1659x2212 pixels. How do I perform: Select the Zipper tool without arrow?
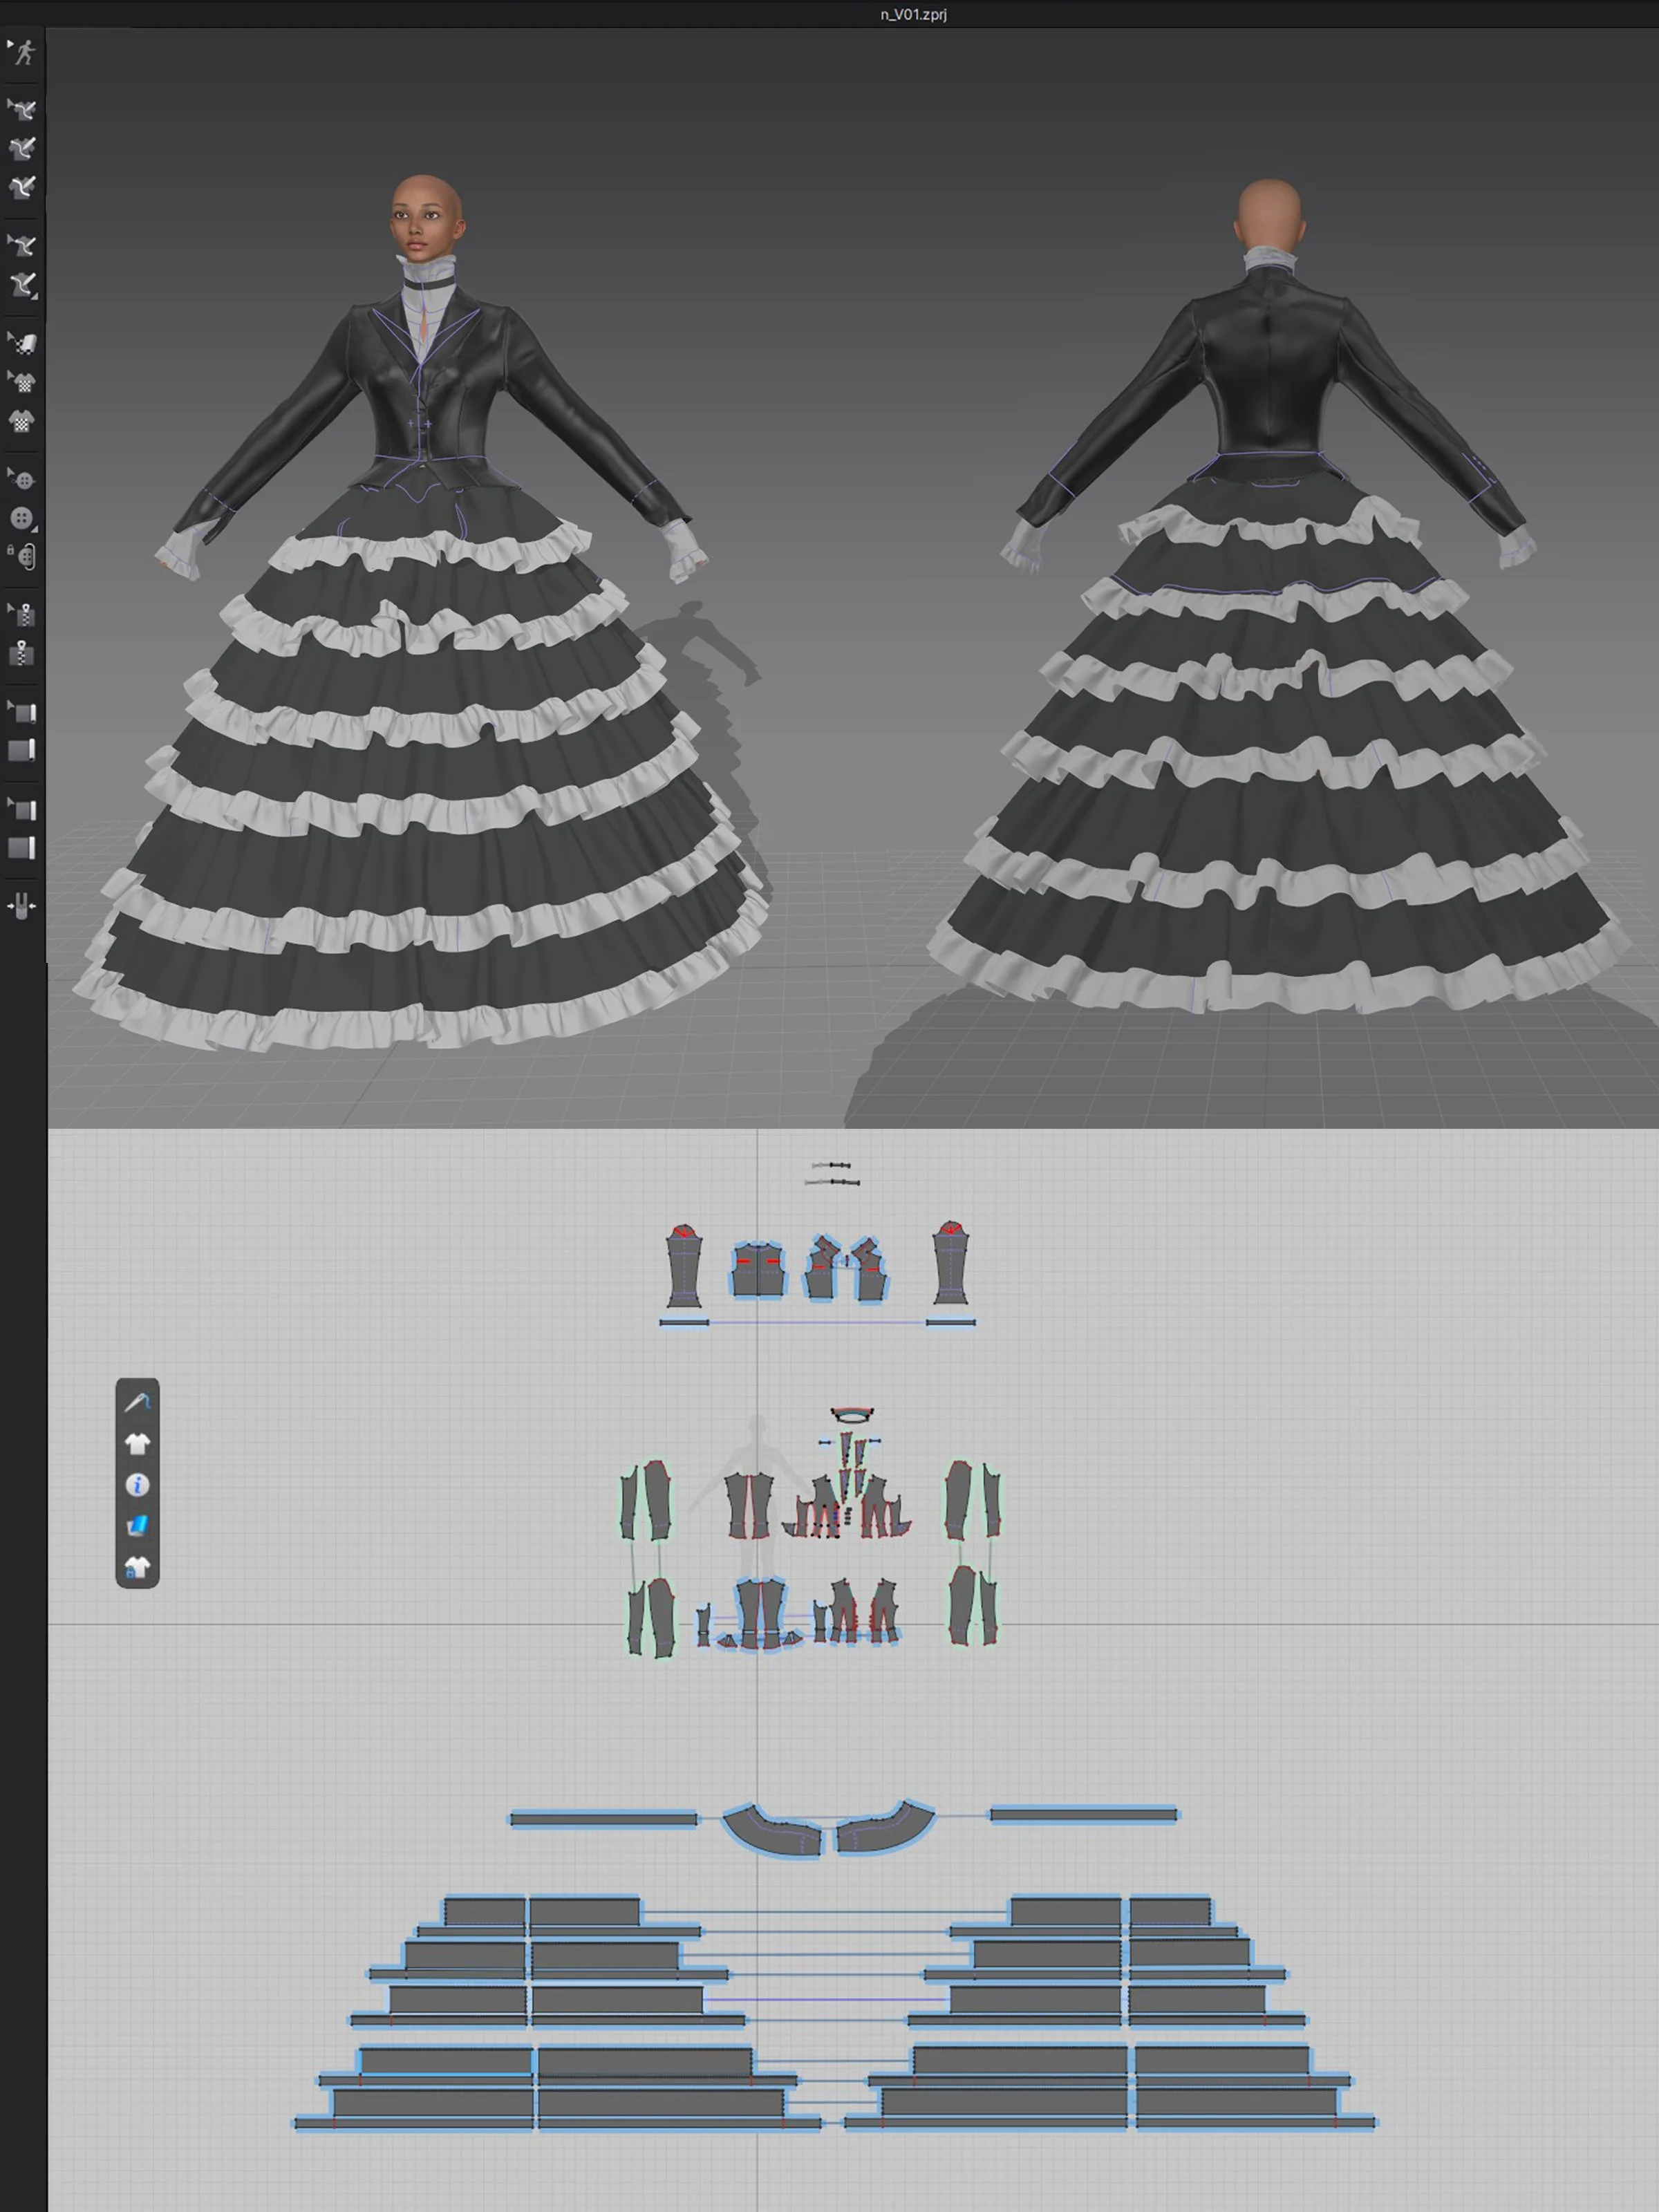pos(22,654)
